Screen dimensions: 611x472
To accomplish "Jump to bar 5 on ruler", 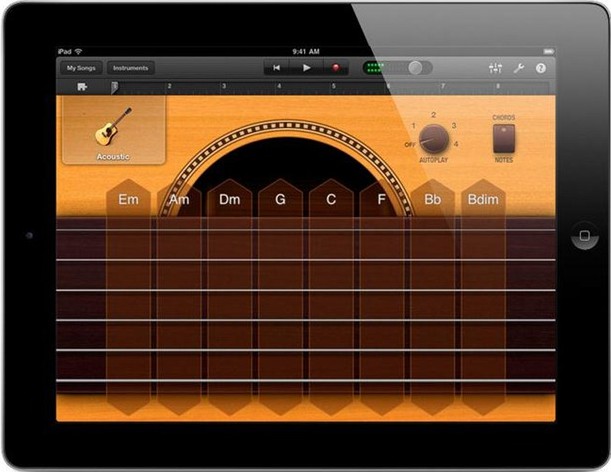I will (334, 86).
